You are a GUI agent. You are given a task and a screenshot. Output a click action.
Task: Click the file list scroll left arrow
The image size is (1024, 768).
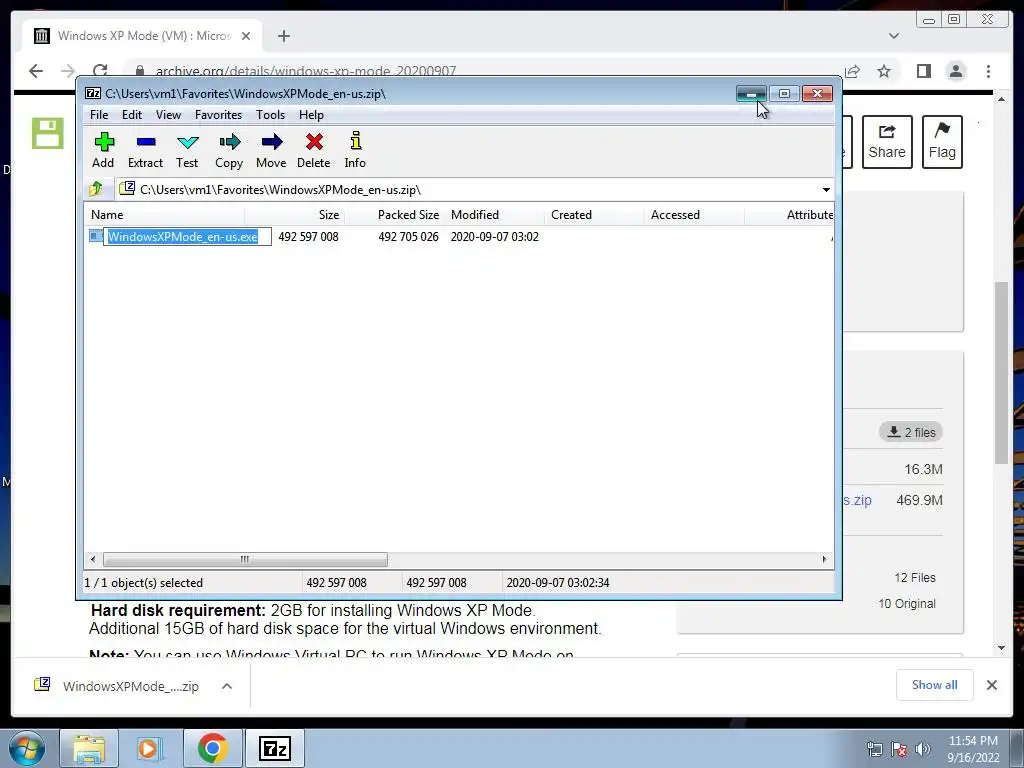(x=93, y=559)
